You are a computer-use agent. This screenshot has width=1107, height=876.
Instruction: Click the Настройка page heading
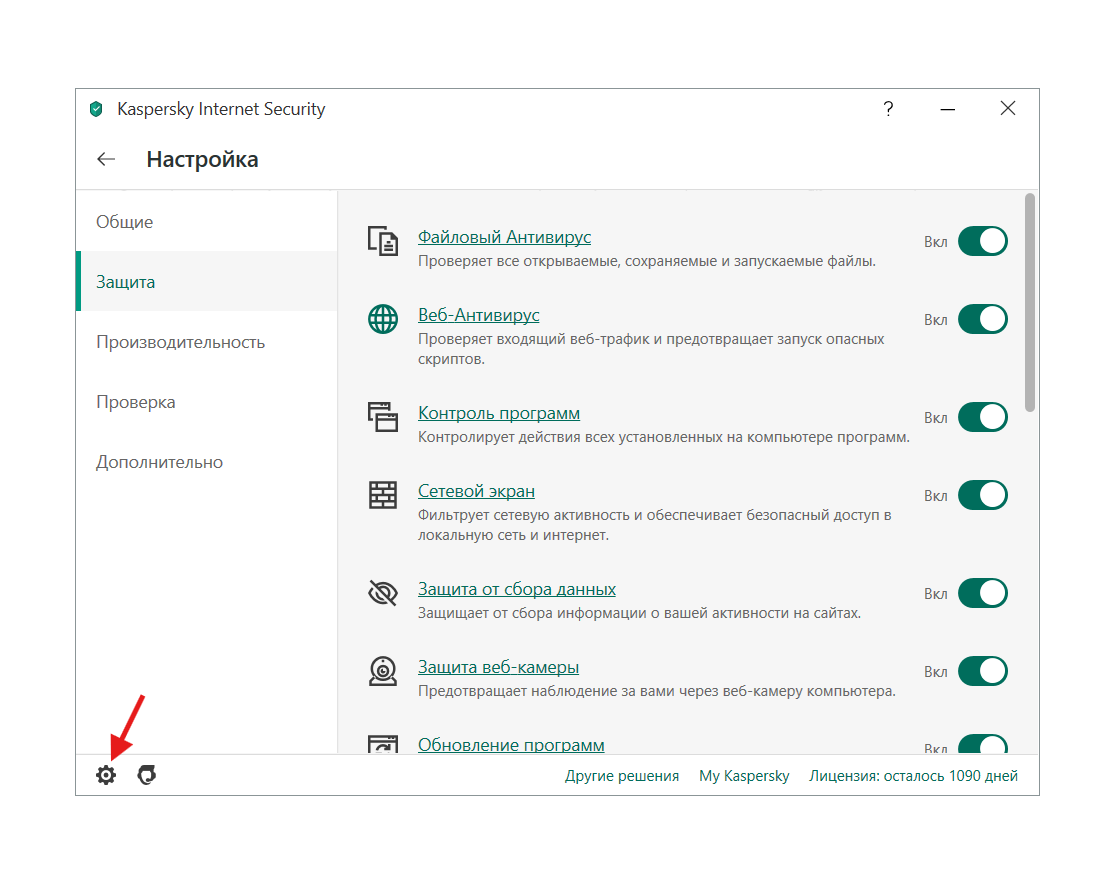203,160
